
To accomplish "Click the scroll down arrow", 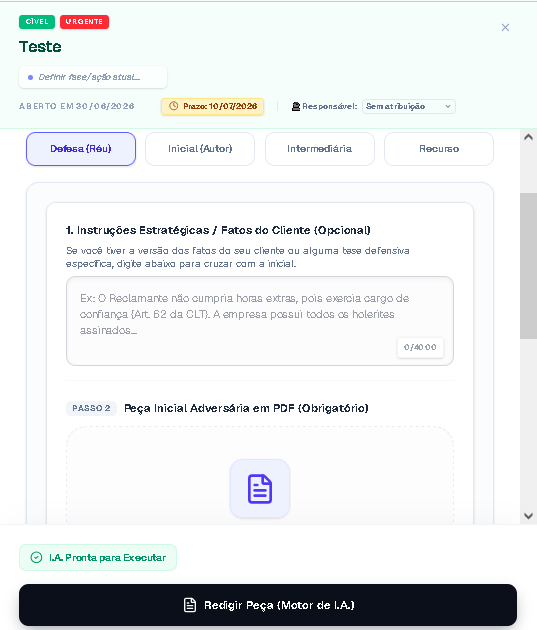I will pos(529,515).
